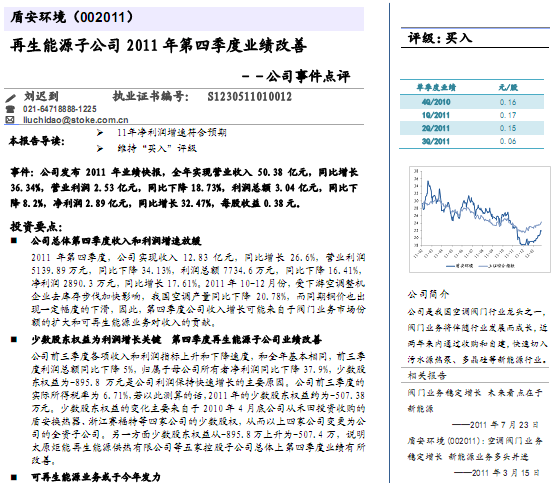Viewport: 552px width, 483px height.
Task: Click the table header 单季度业绩
Action: [436, 87]
